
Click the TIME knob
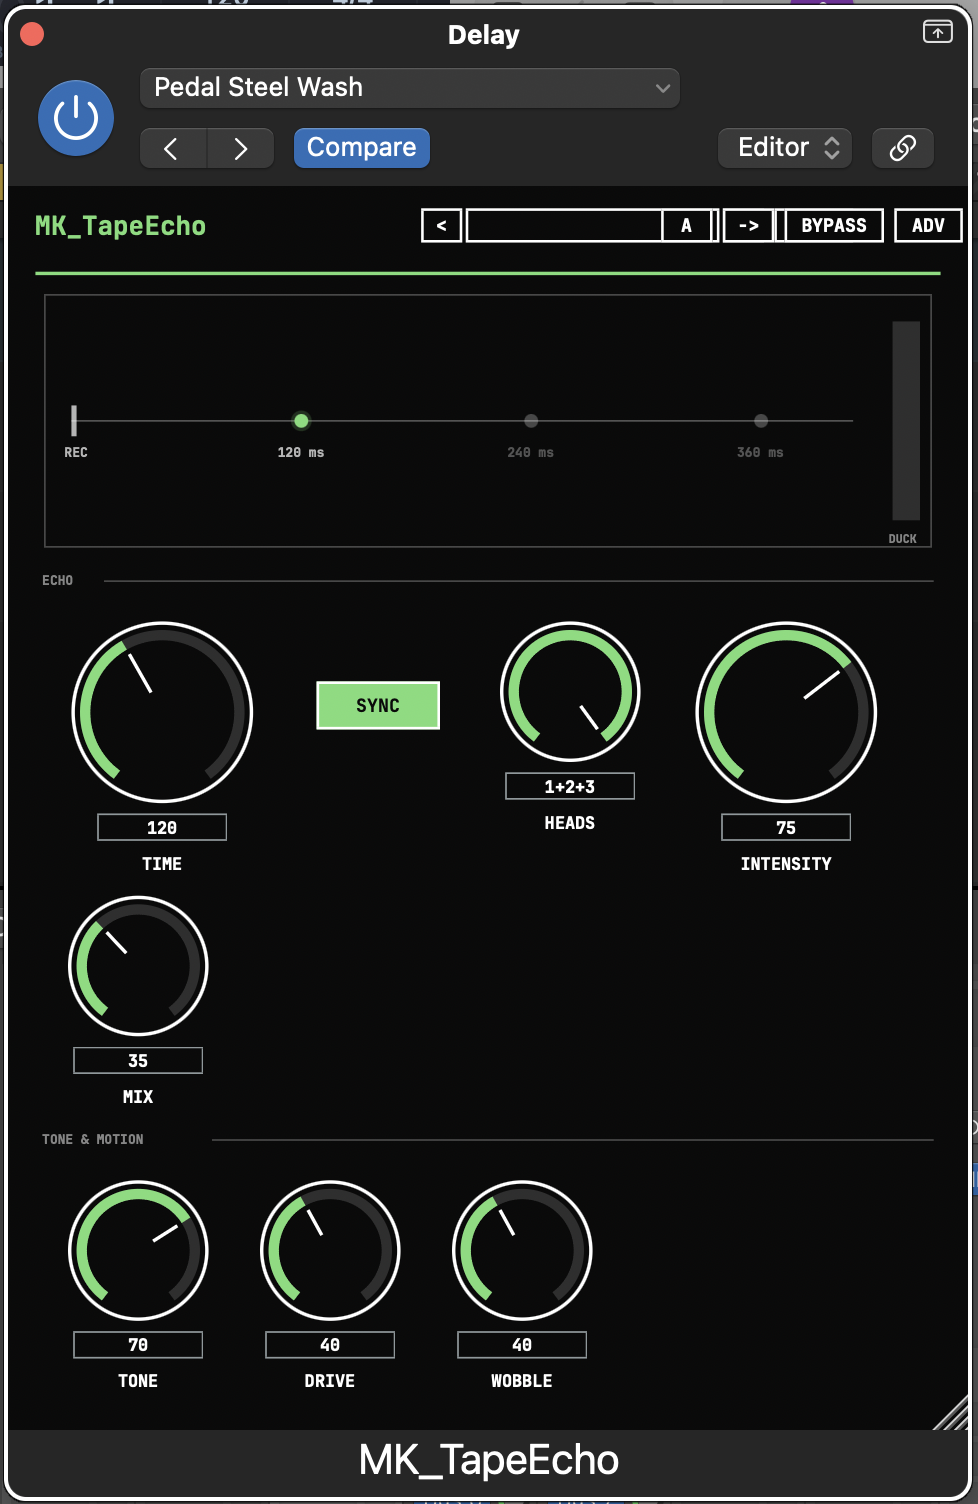(162, 712)
